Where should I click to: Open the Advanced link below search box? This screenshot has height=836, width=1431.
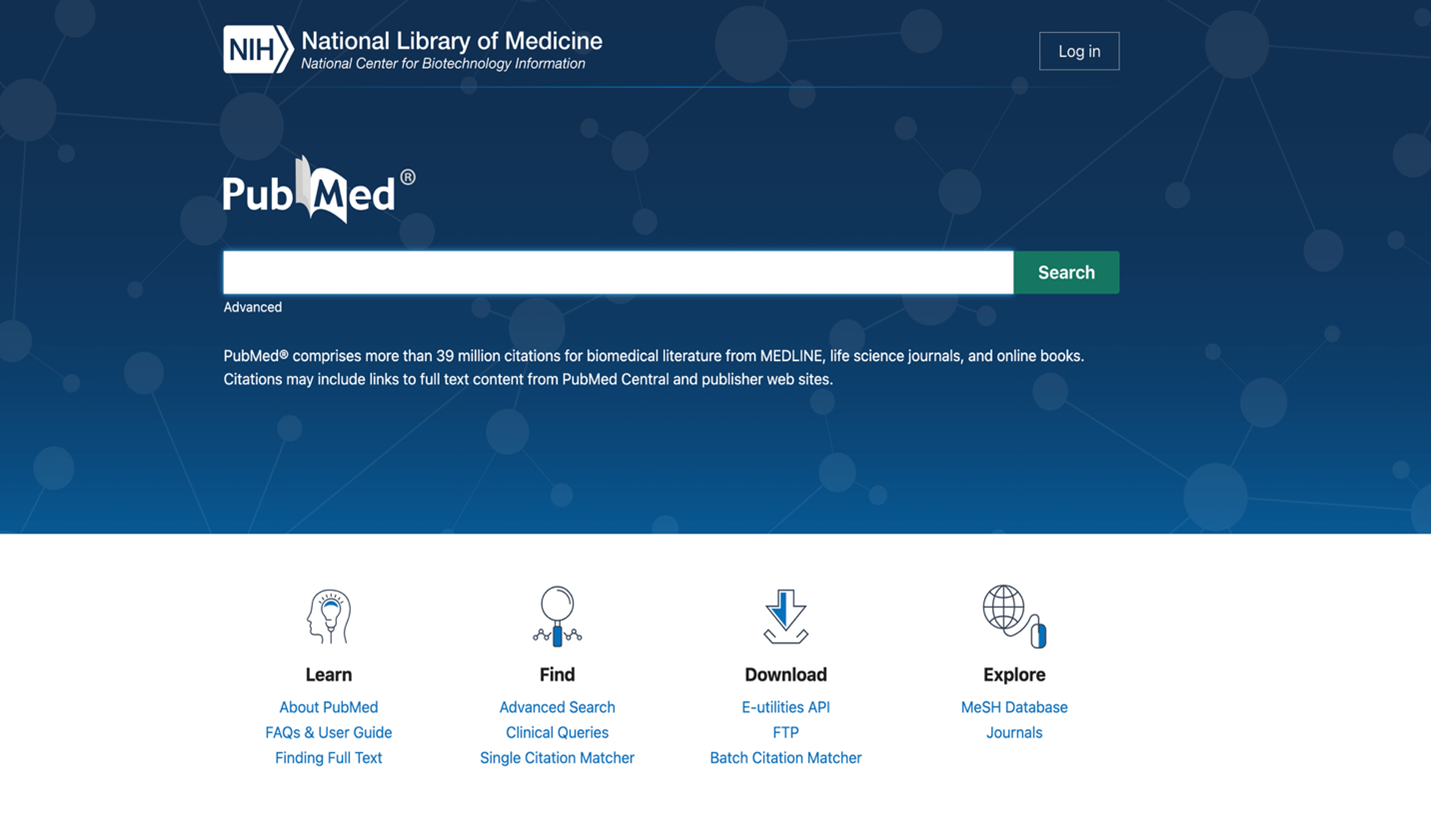point(252,307)
